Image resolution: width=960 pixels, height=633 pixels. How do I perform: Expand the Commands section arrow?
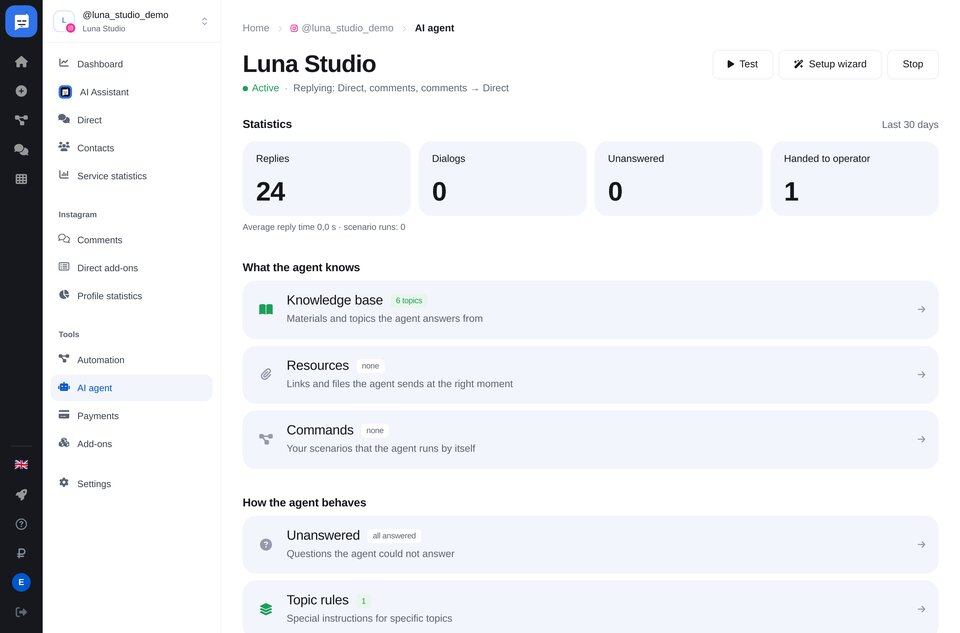click(921, 440)
